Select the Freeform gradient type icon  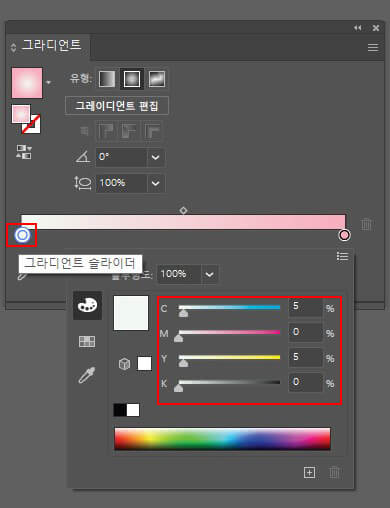(x=157, y=79)
